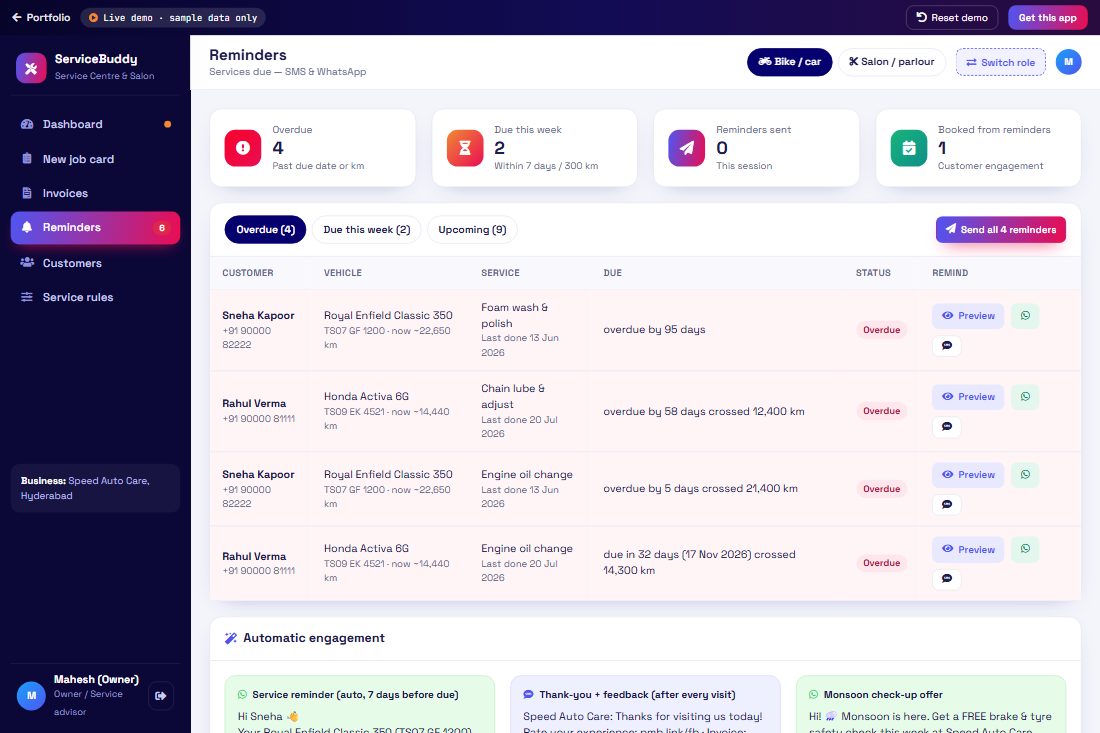Send WhatsApp for Foam wash & polish row

pos(1025,316)
